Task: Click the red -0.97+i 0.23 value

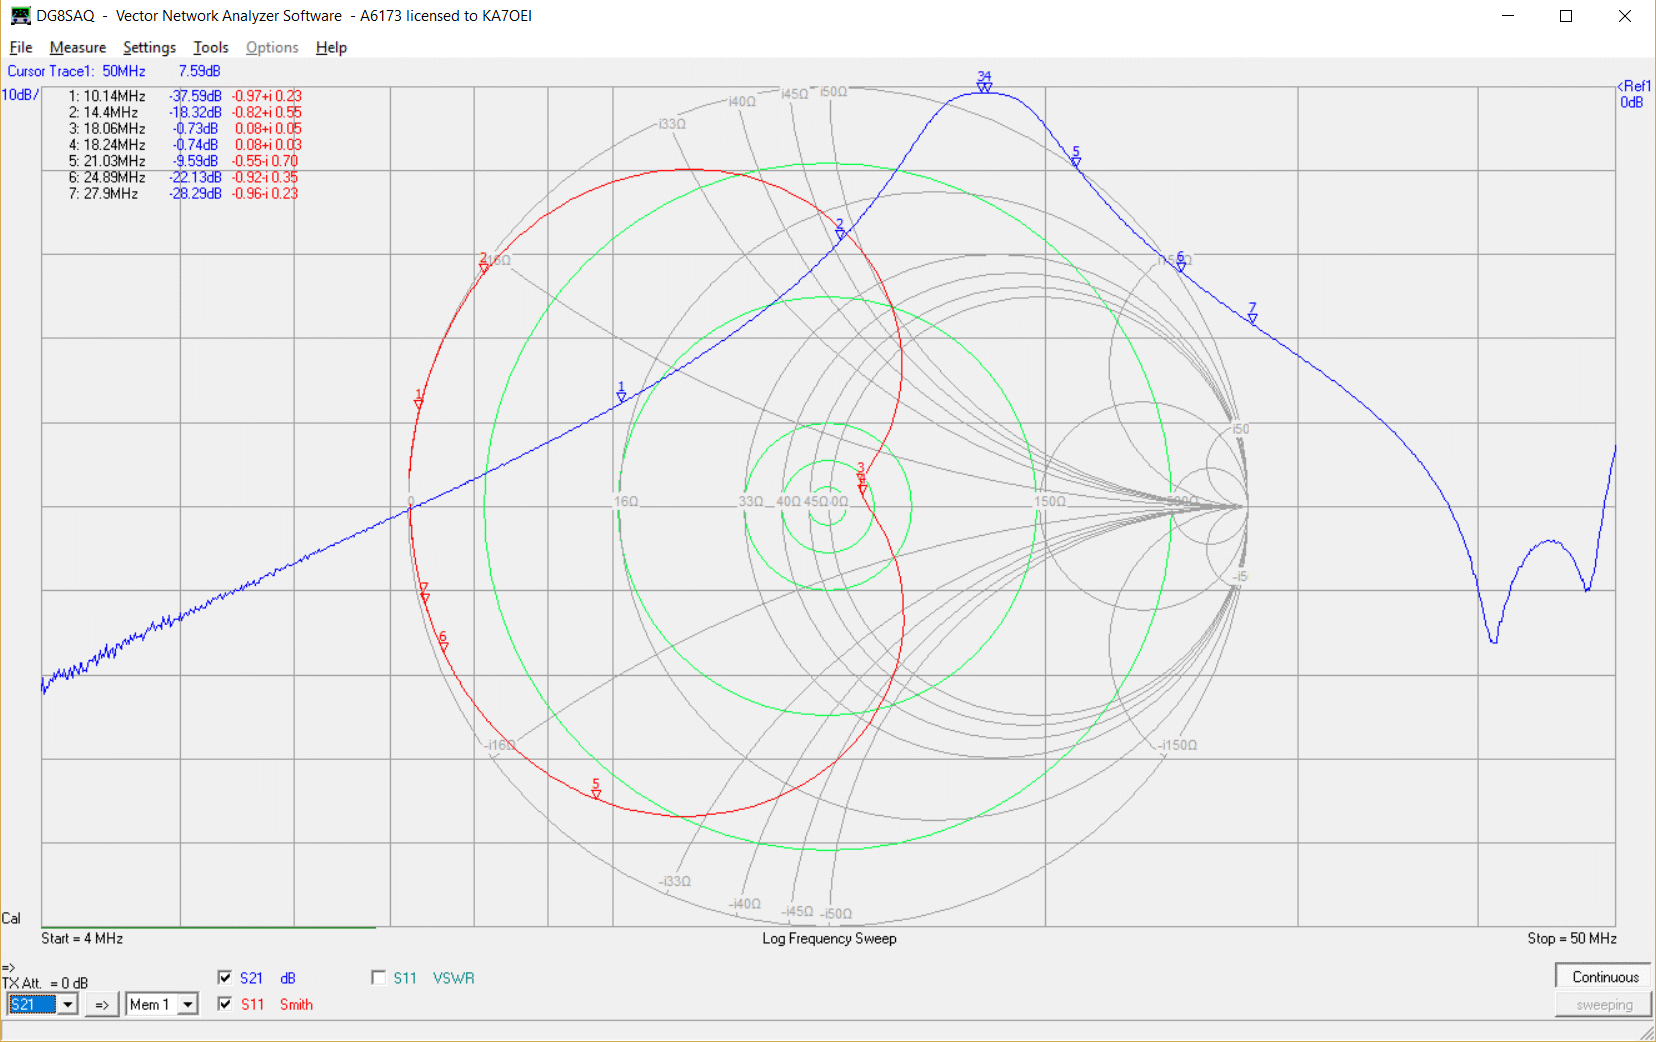Action: (x=267, y=96)
